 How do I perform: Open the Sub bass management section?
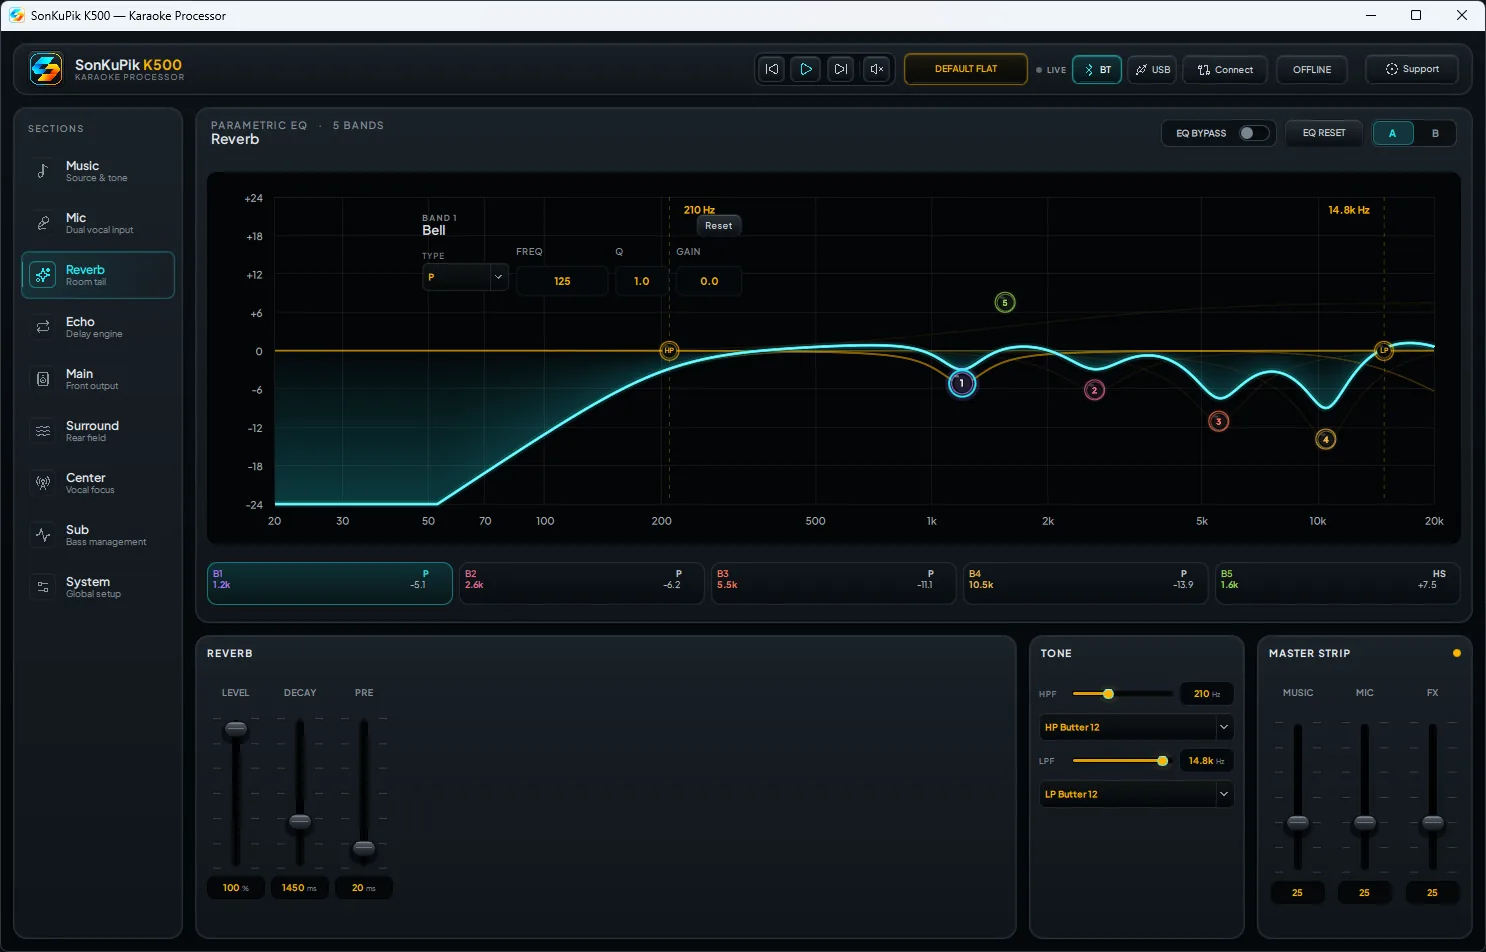[x=98, y=535]
